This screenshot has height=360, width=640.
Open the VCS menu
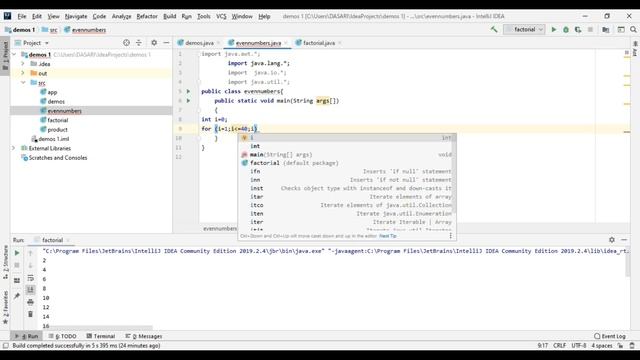point(221,16)
